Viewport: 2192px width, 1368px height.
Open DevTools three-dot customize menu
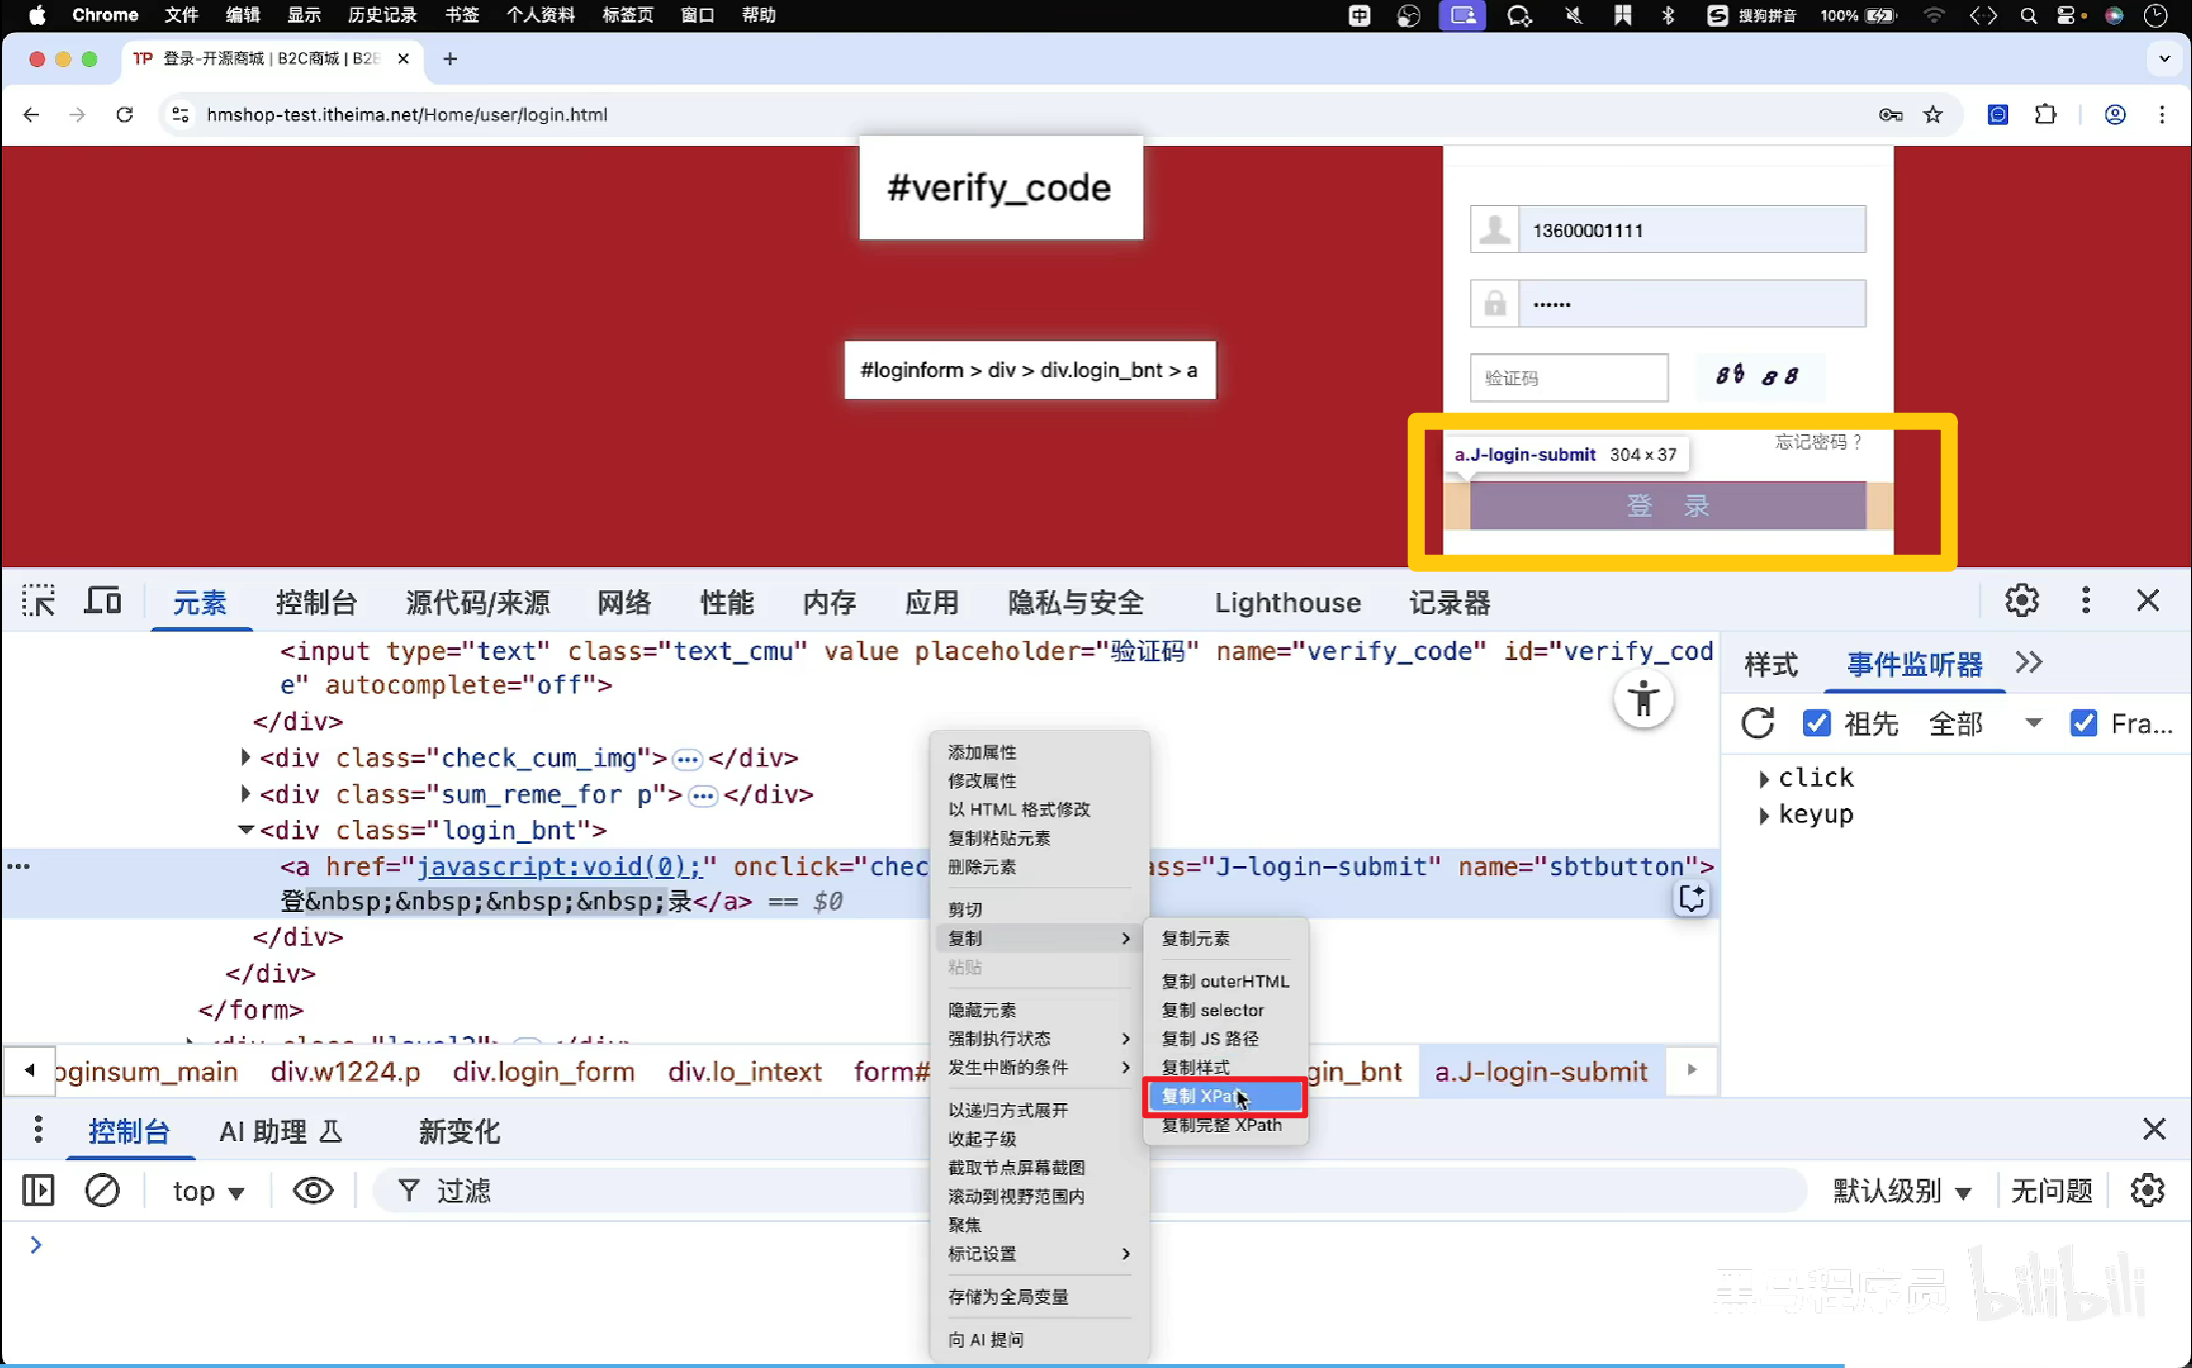point(2085,601)
